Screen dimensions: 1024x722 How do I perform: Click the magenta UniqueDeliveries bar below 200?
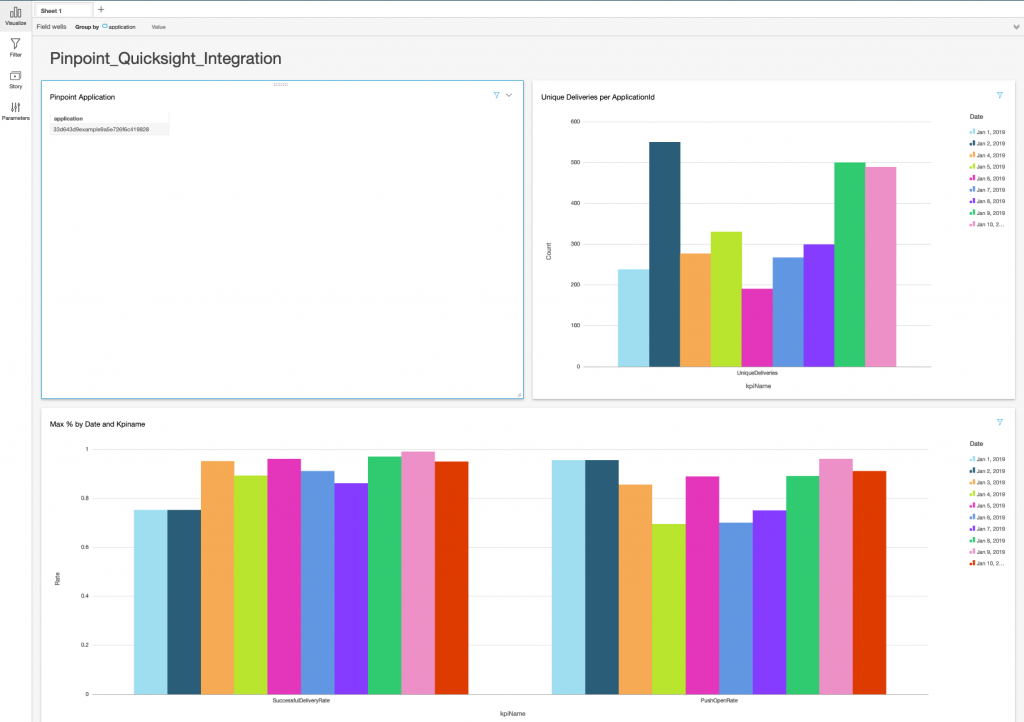pyautogui.click(x=757, y=328)
